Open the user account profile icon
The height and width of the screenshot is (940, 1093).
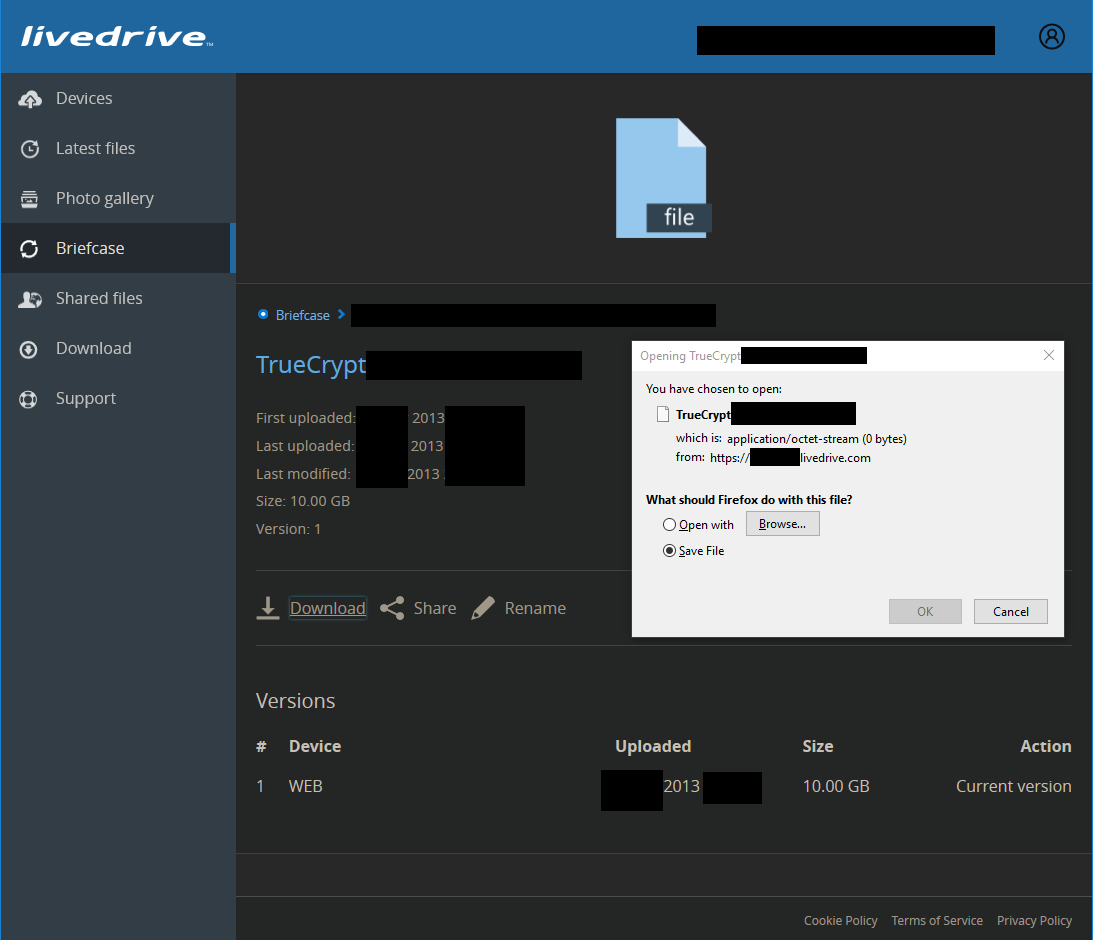(x=1051, y=36)
